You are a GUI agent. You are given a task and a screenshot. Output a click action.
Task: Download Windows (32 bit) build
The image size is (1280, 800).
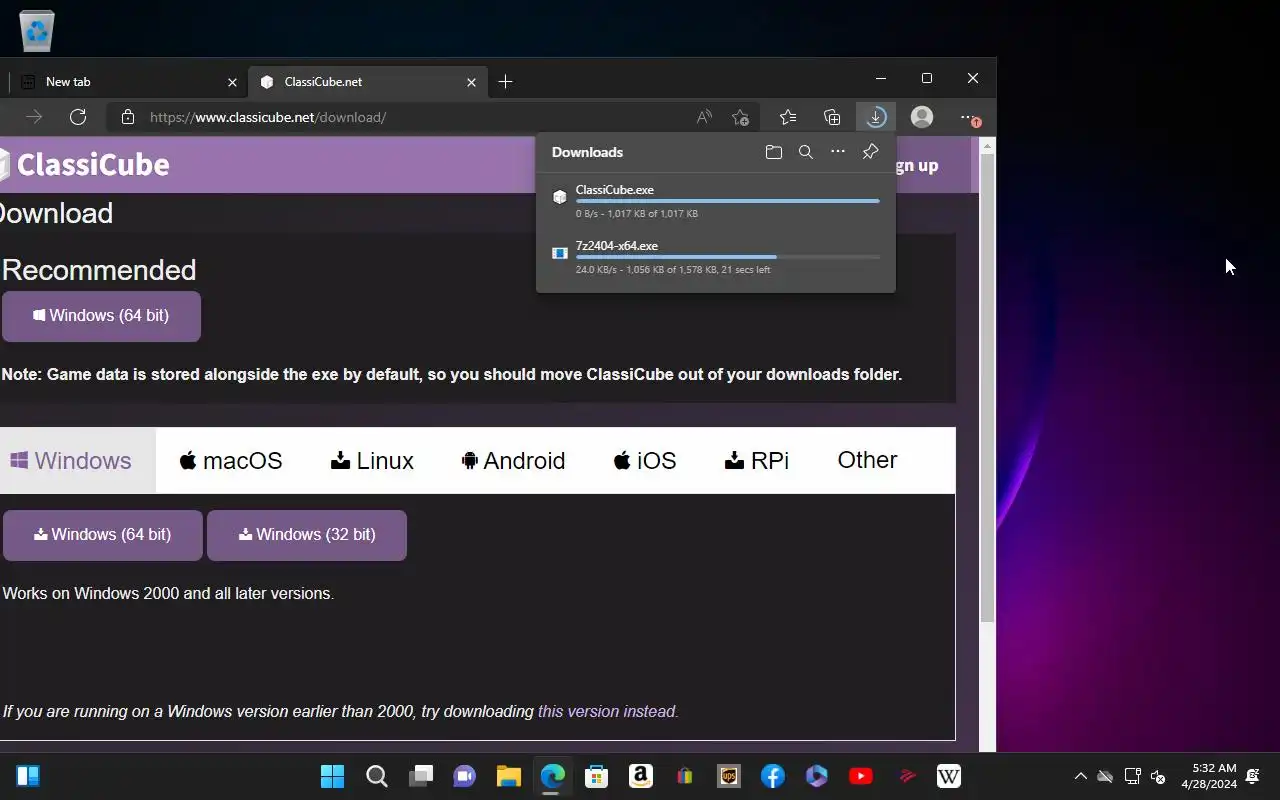click(x=307, y=535)
